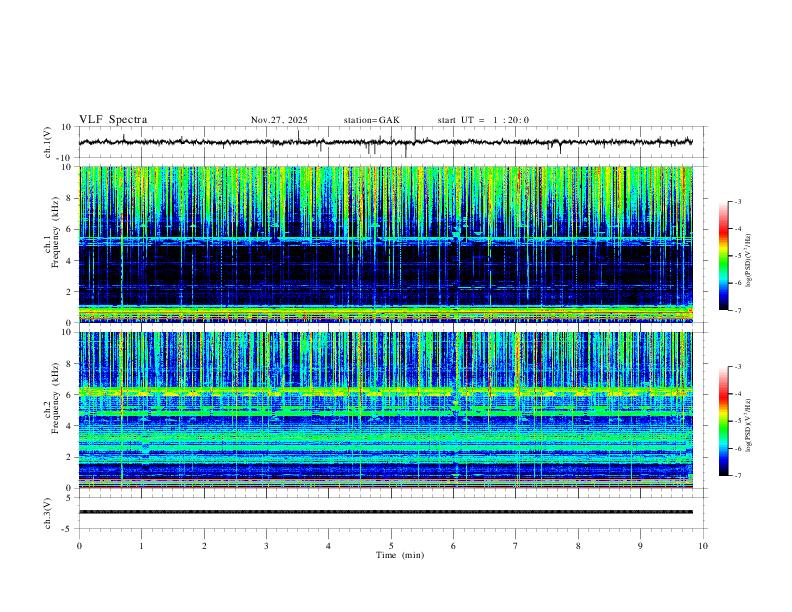792x612 pixels.
Task: Click the "10" tick on the Time axis
Action: [703, 546]
